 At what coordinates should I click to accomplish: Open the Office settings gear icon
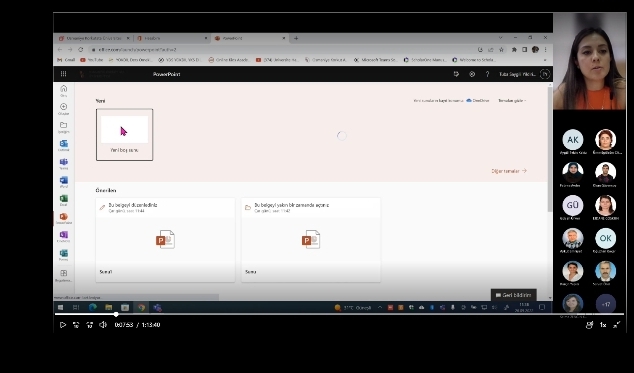[472, 74]
